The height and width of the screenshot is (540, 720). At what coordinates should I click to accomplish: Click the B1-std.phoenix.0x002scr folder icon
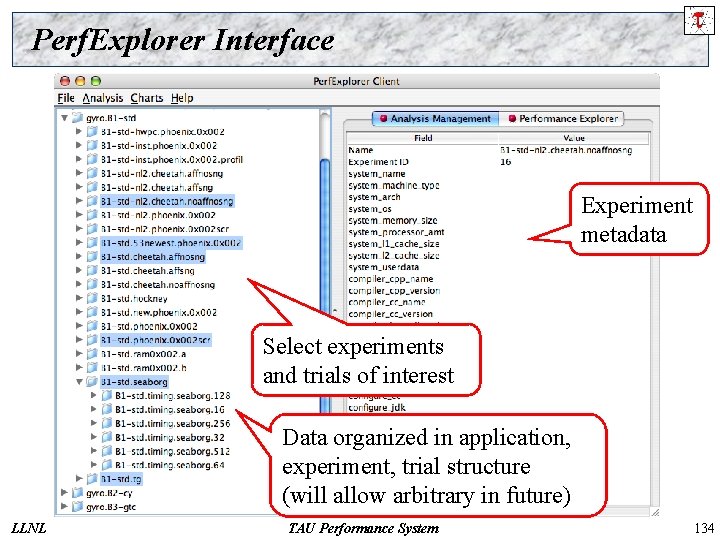coord(92,340)
